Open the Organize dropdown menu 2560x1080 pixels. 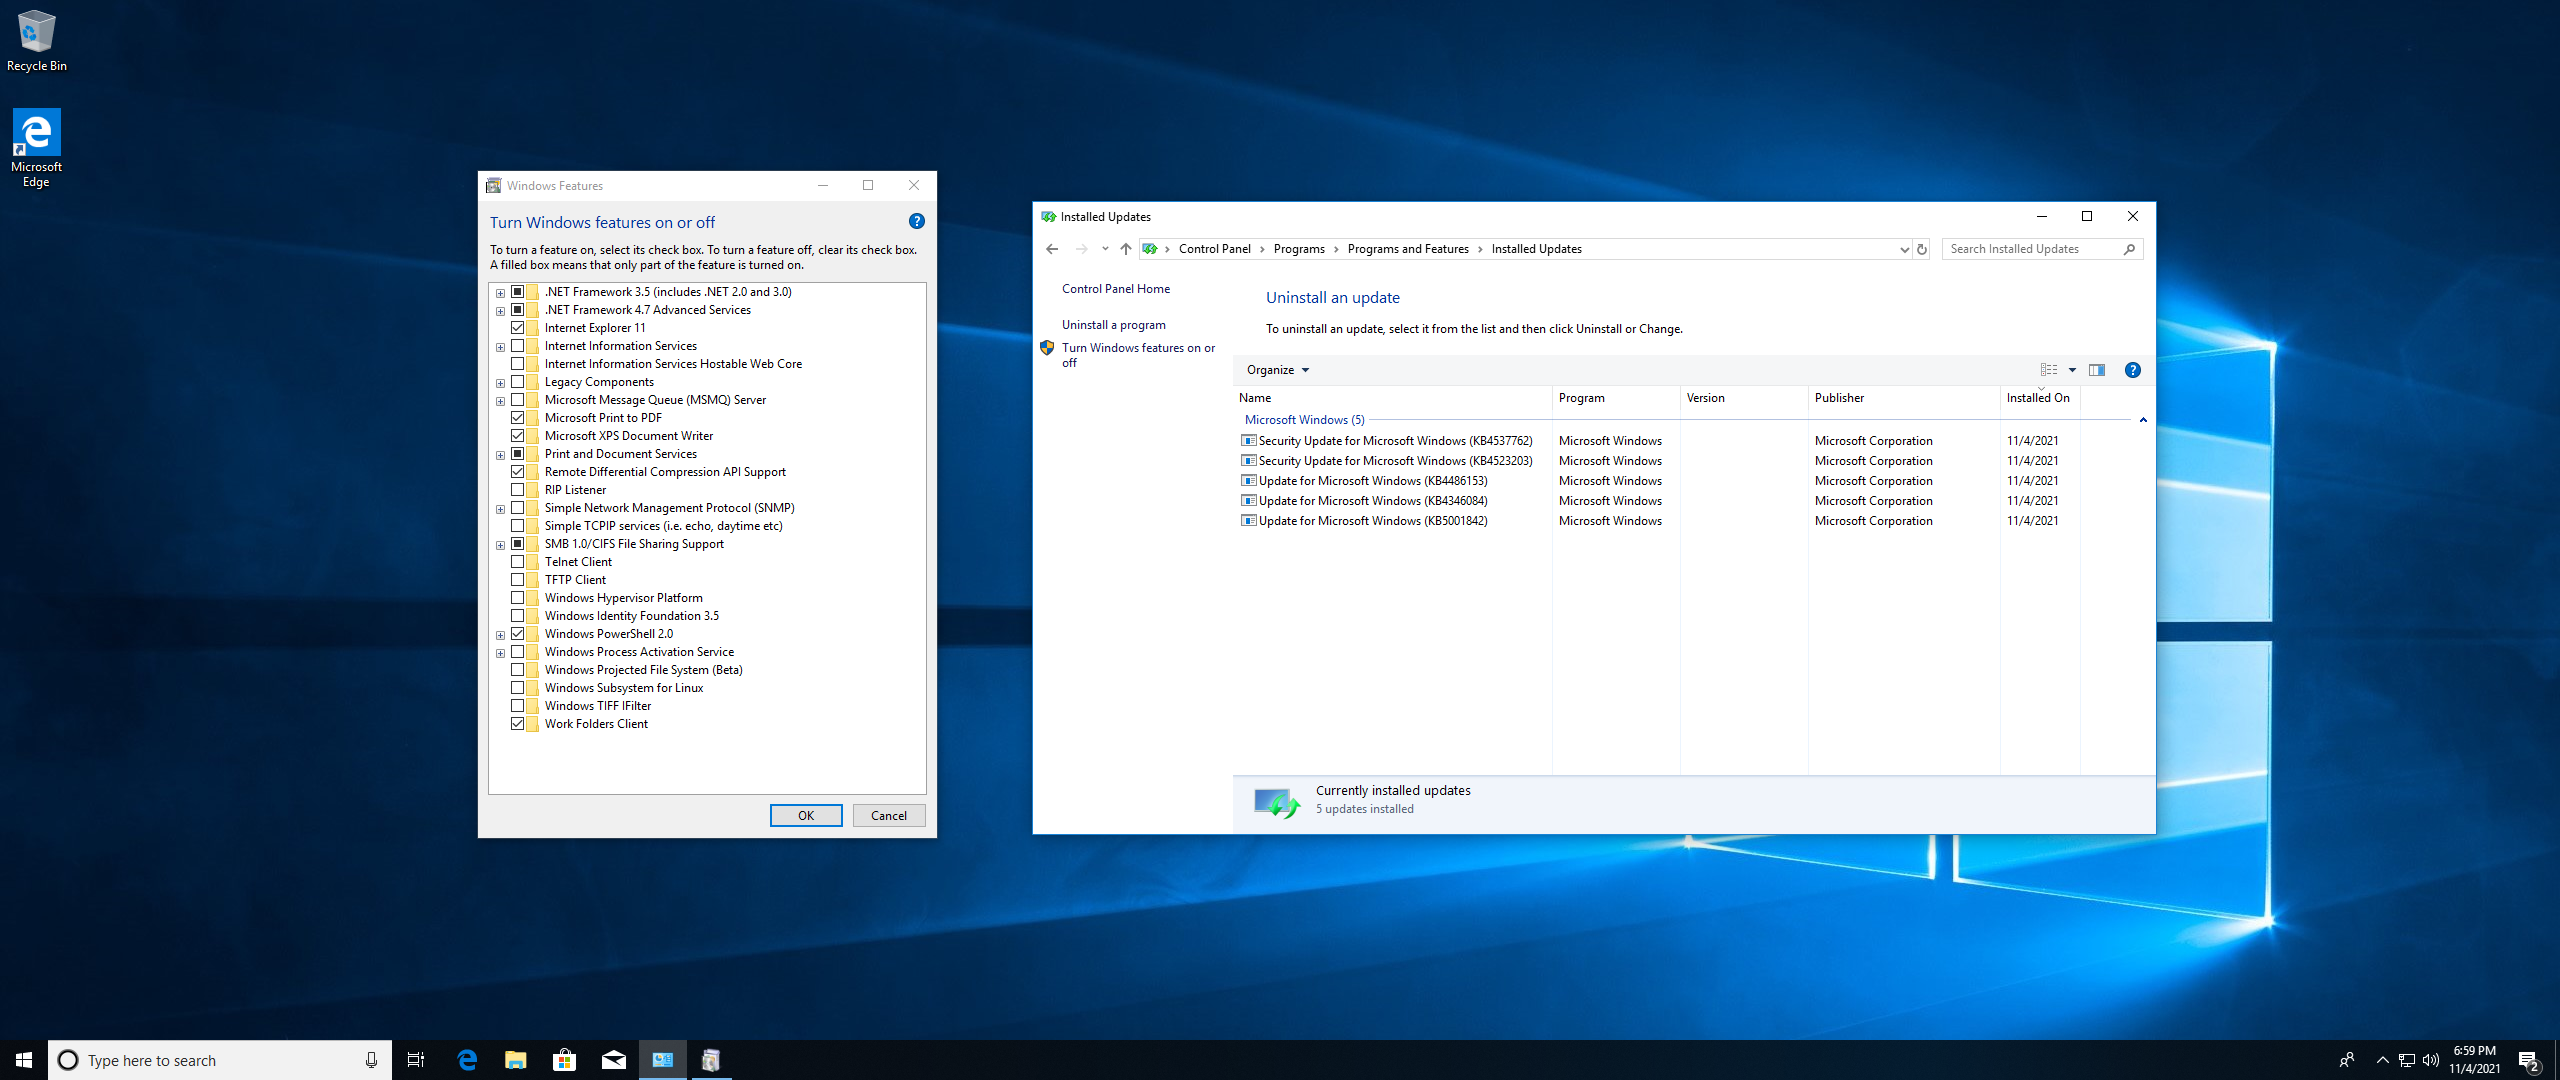[1277, 370]
